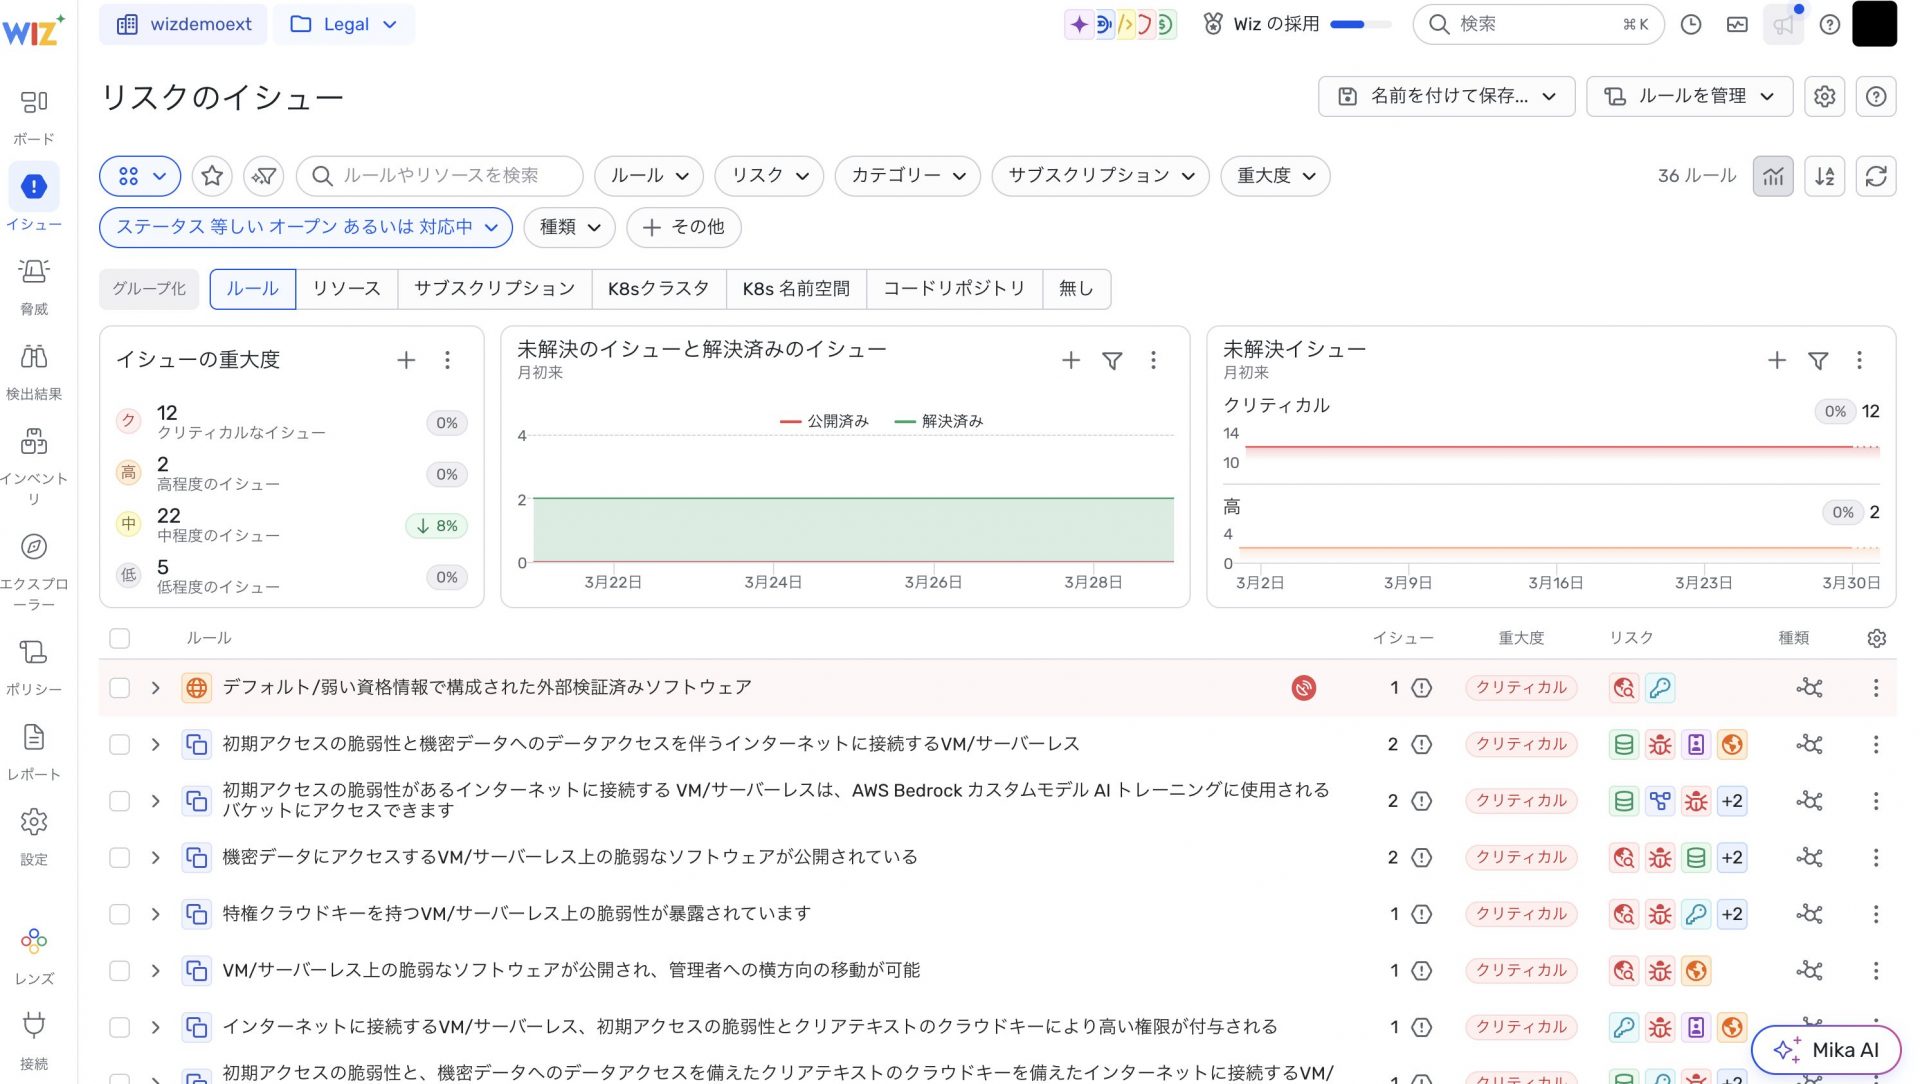The width and height of the screenshot is (1920, 1084).
Task: Click the Mika AI button
Action: point(1826,1050)
